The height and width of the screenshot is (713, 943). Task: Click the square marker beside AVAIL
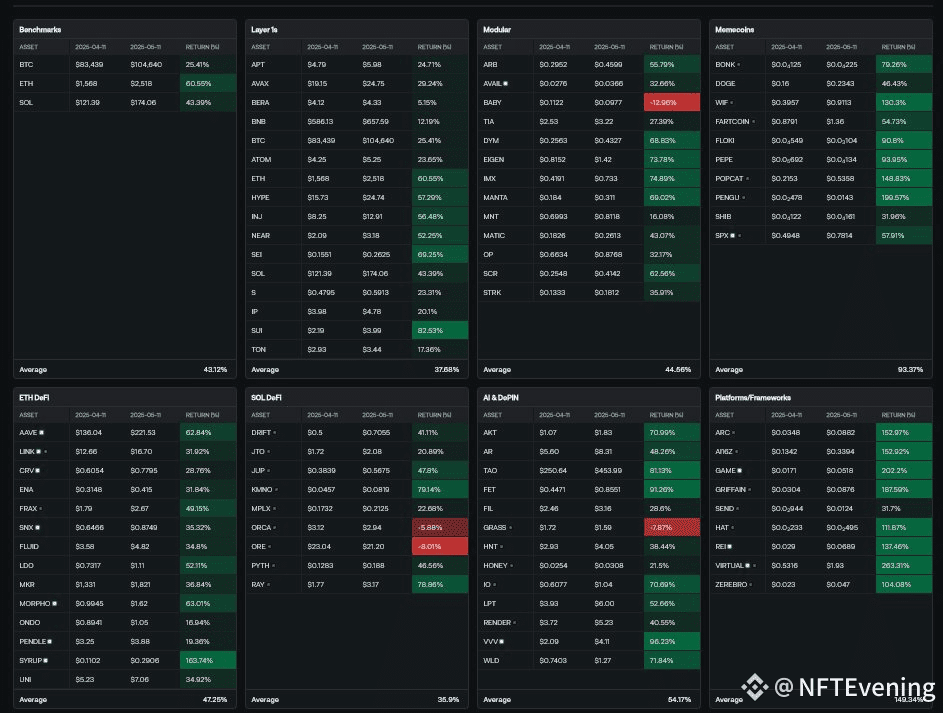505,84
